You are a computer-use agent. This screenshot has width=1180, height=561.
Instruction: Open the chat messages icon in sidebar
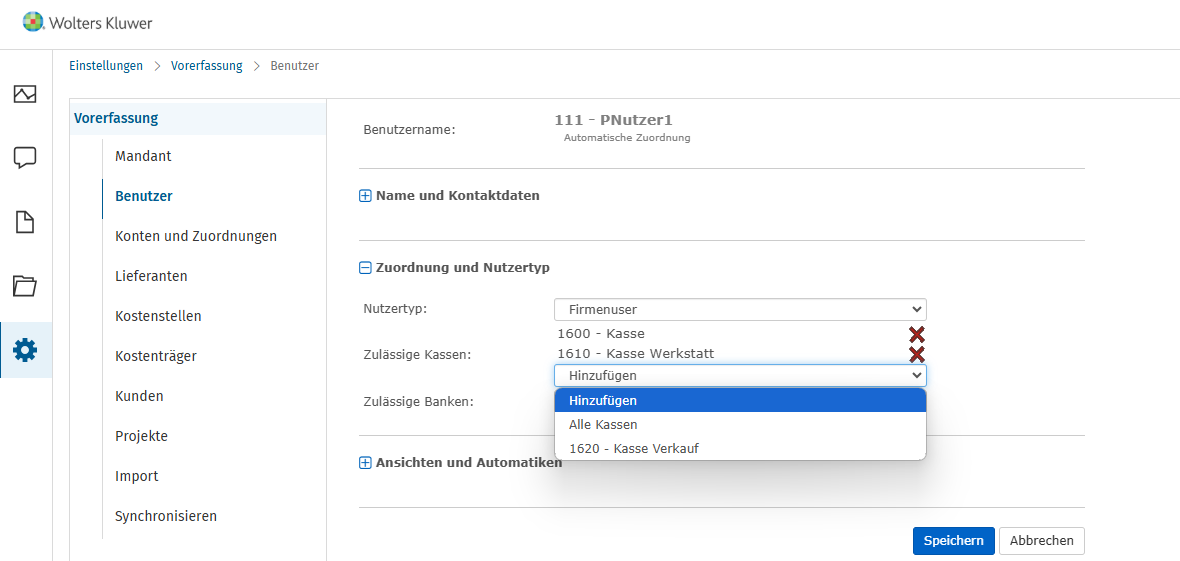25,158
